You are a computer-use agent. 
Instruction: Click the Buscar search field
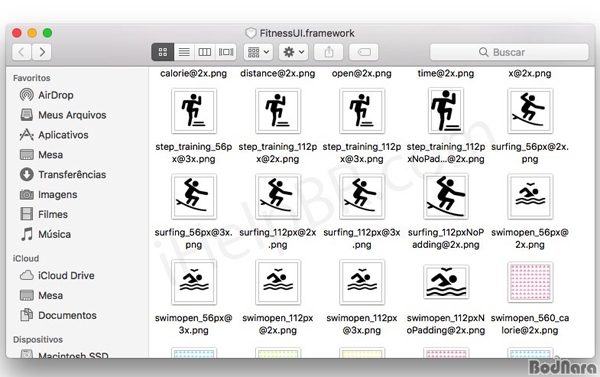(509, 52)
